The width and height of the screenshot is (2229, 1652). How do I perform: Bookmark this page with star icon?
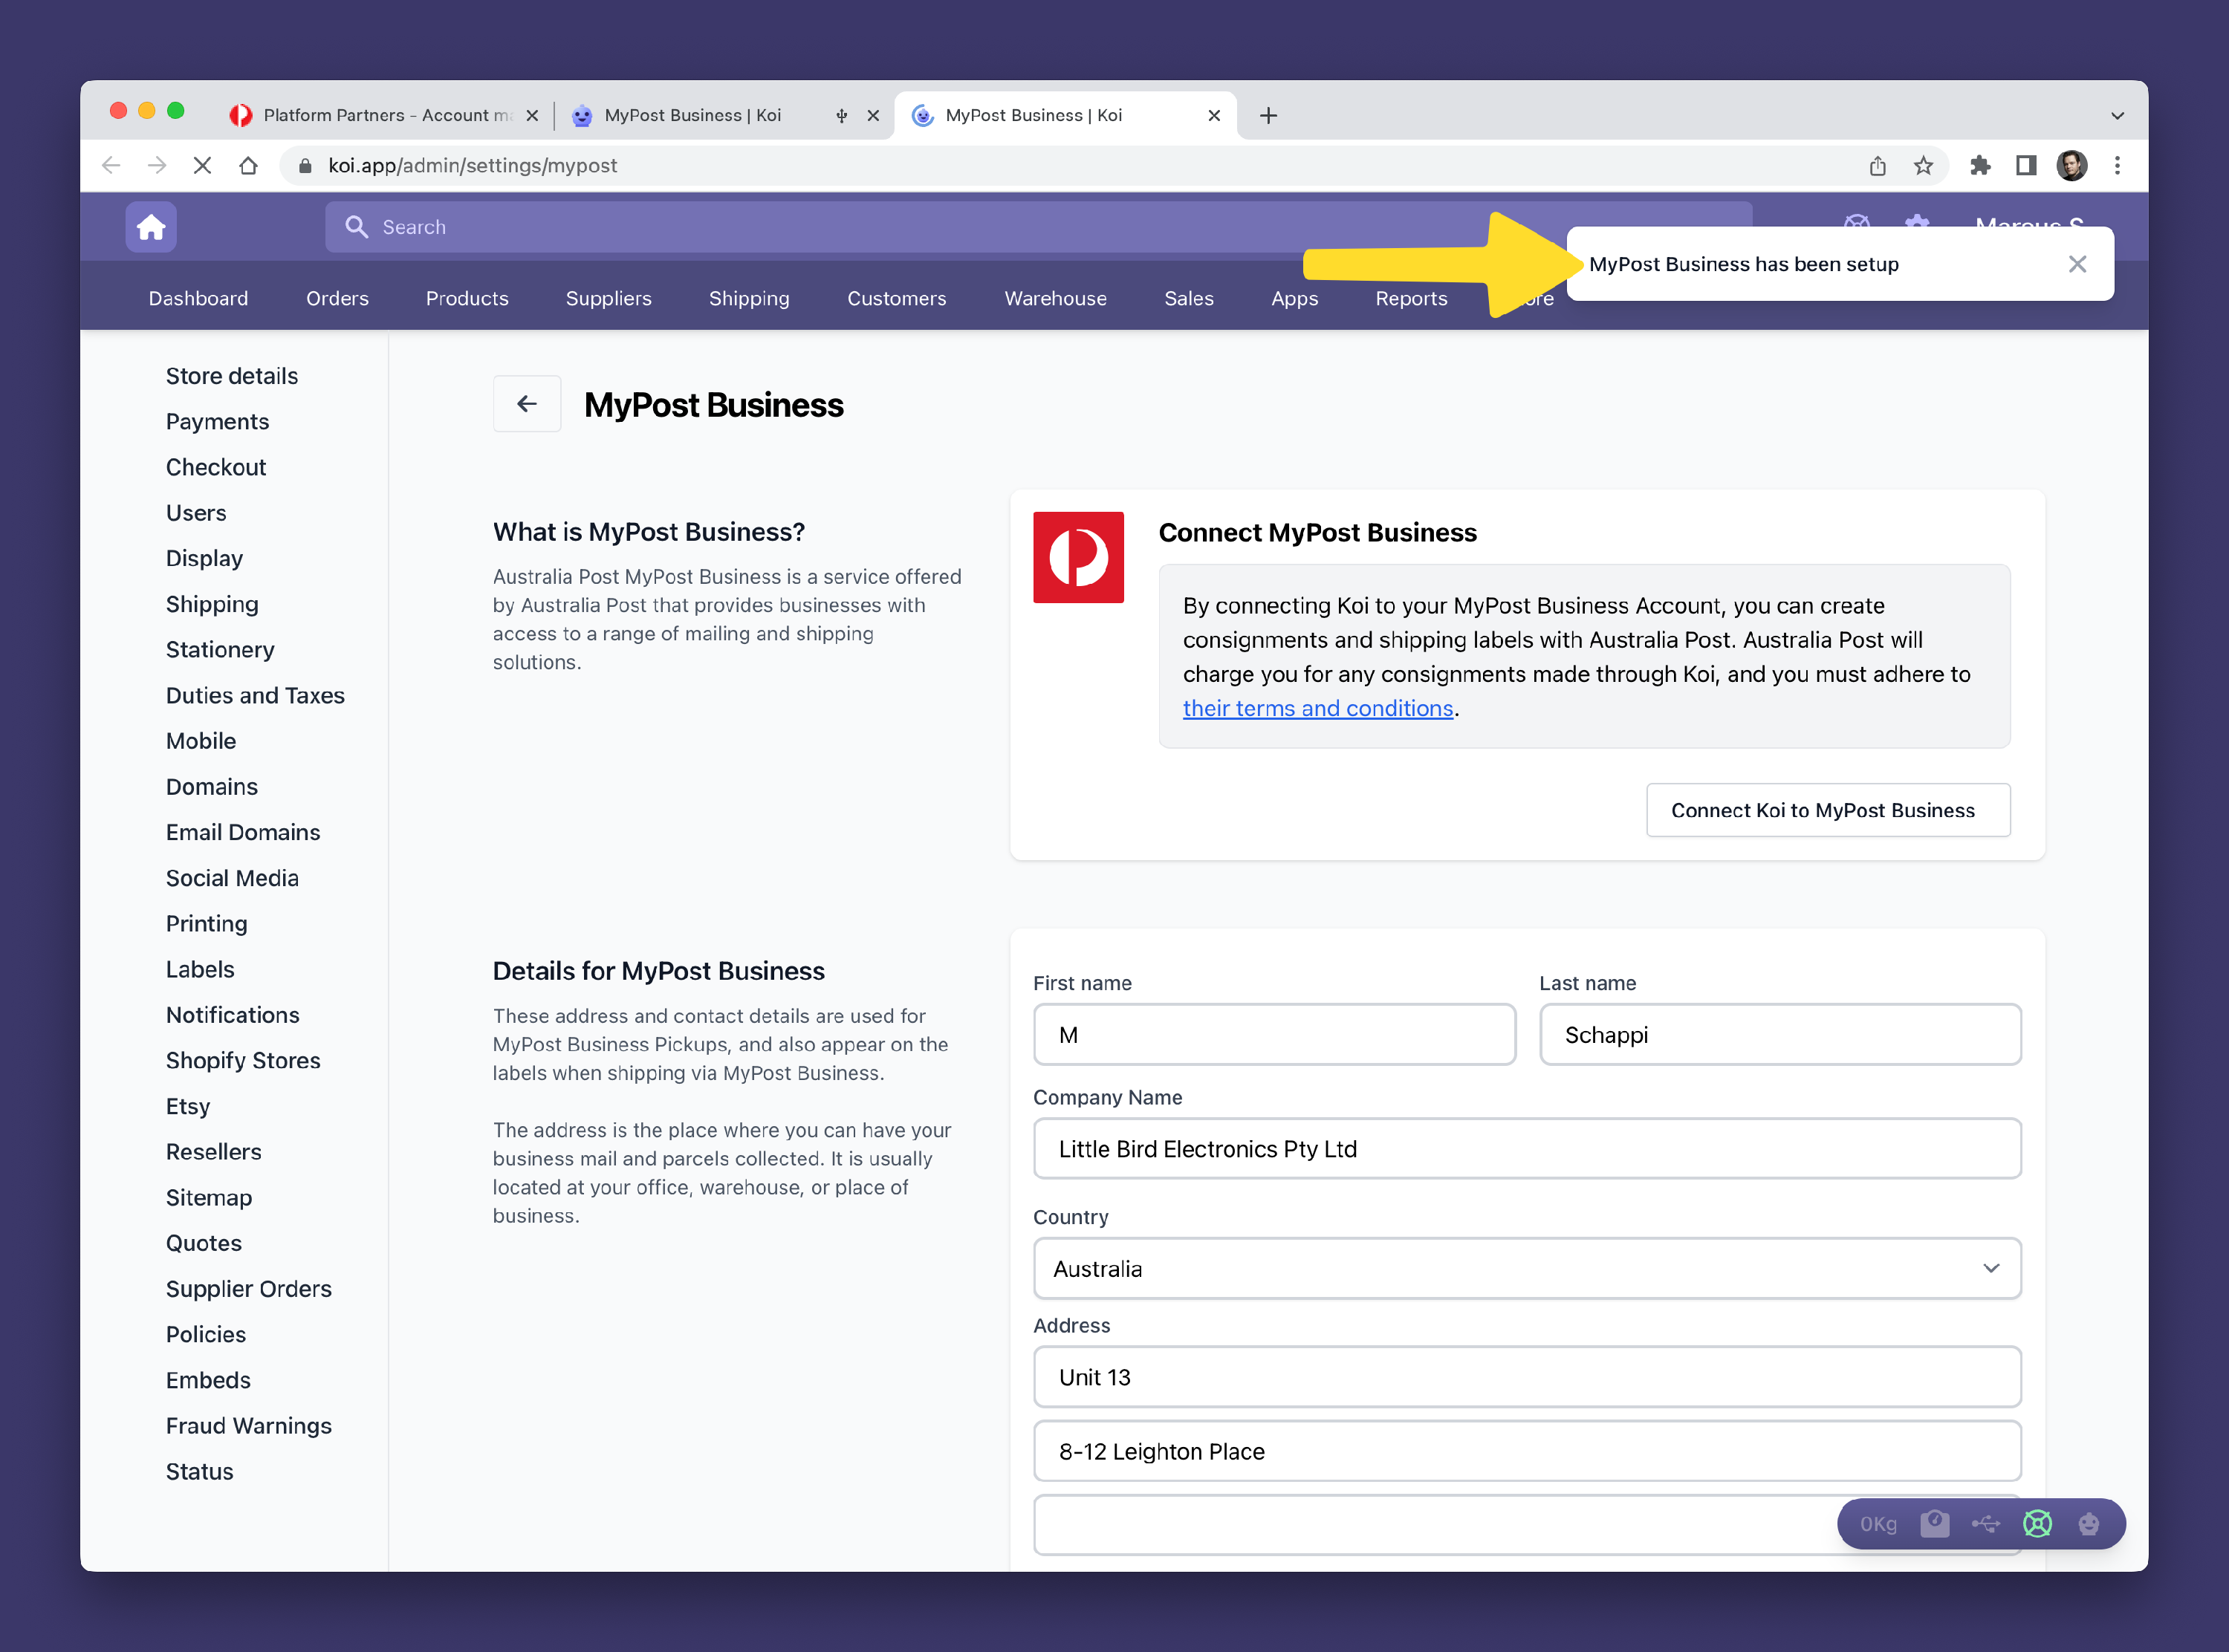1923,166
